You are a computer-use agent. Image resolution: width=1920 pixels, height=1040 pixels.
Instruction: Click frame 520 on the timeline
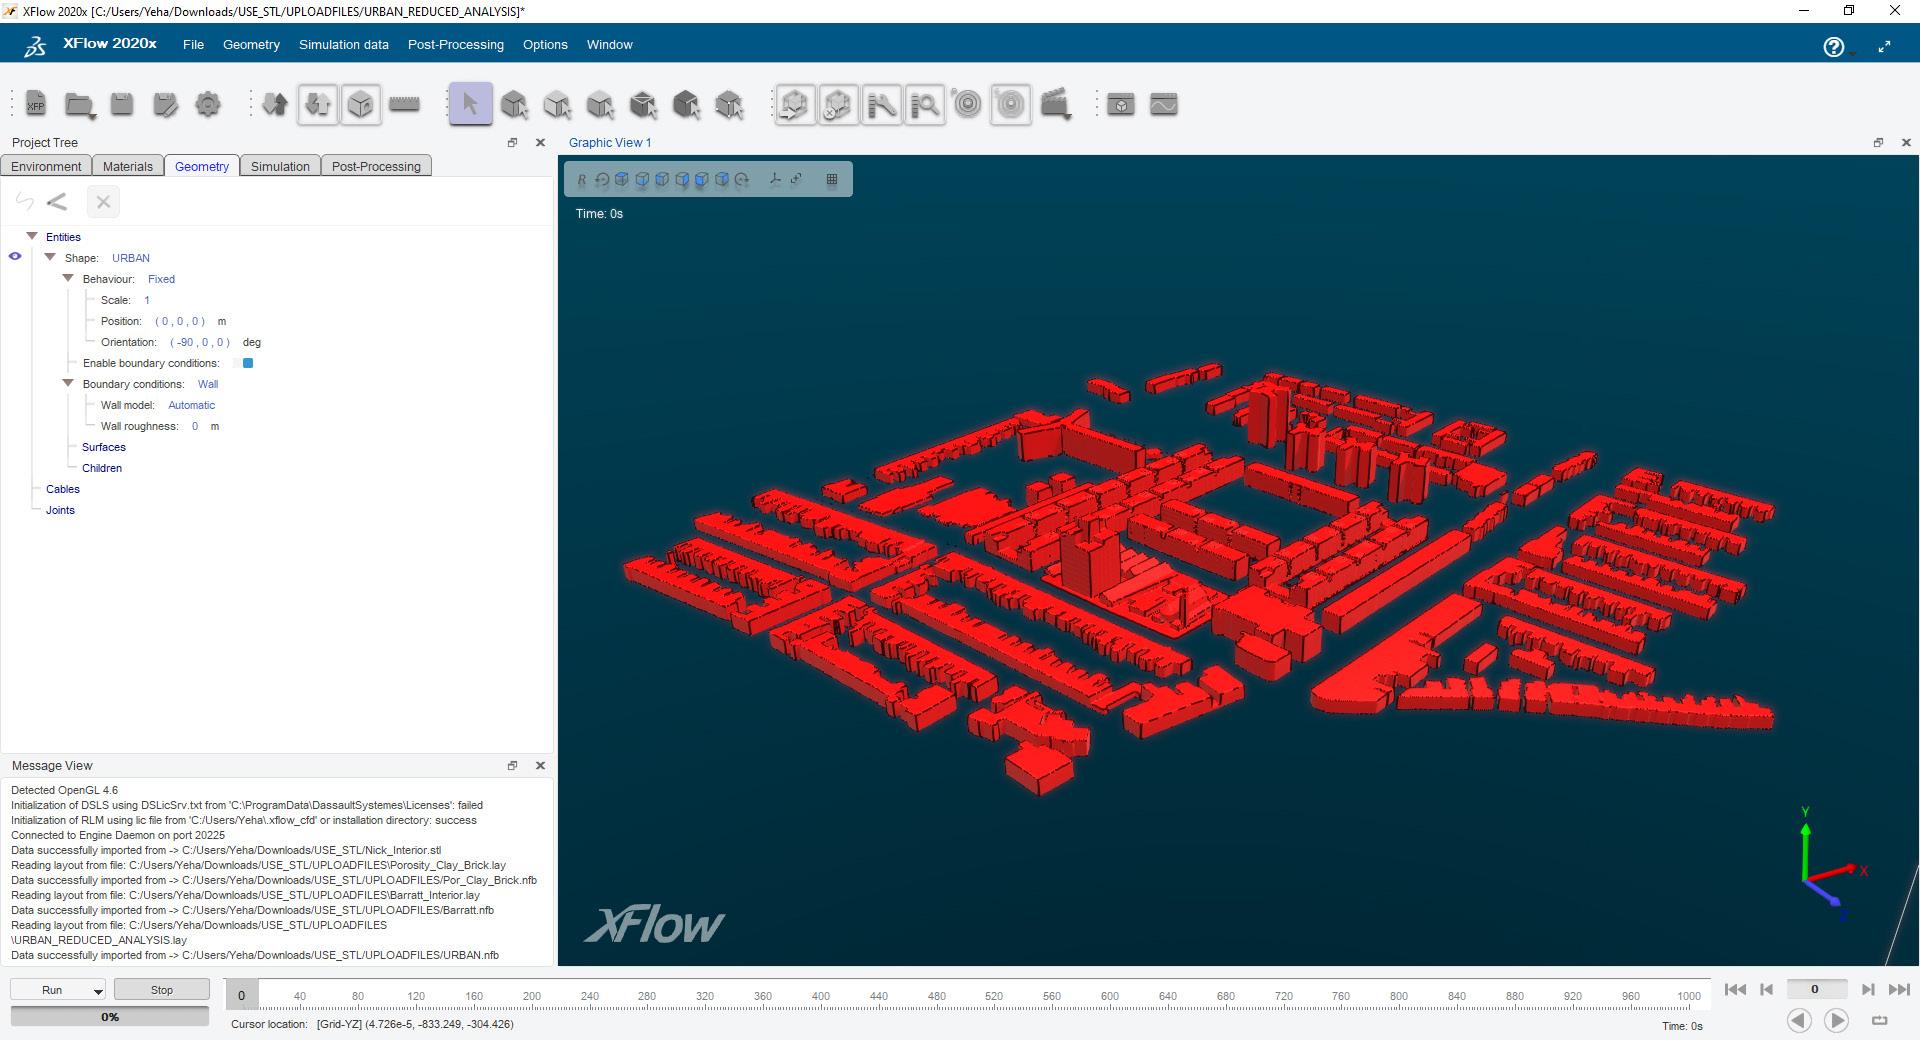coord(994,996)
